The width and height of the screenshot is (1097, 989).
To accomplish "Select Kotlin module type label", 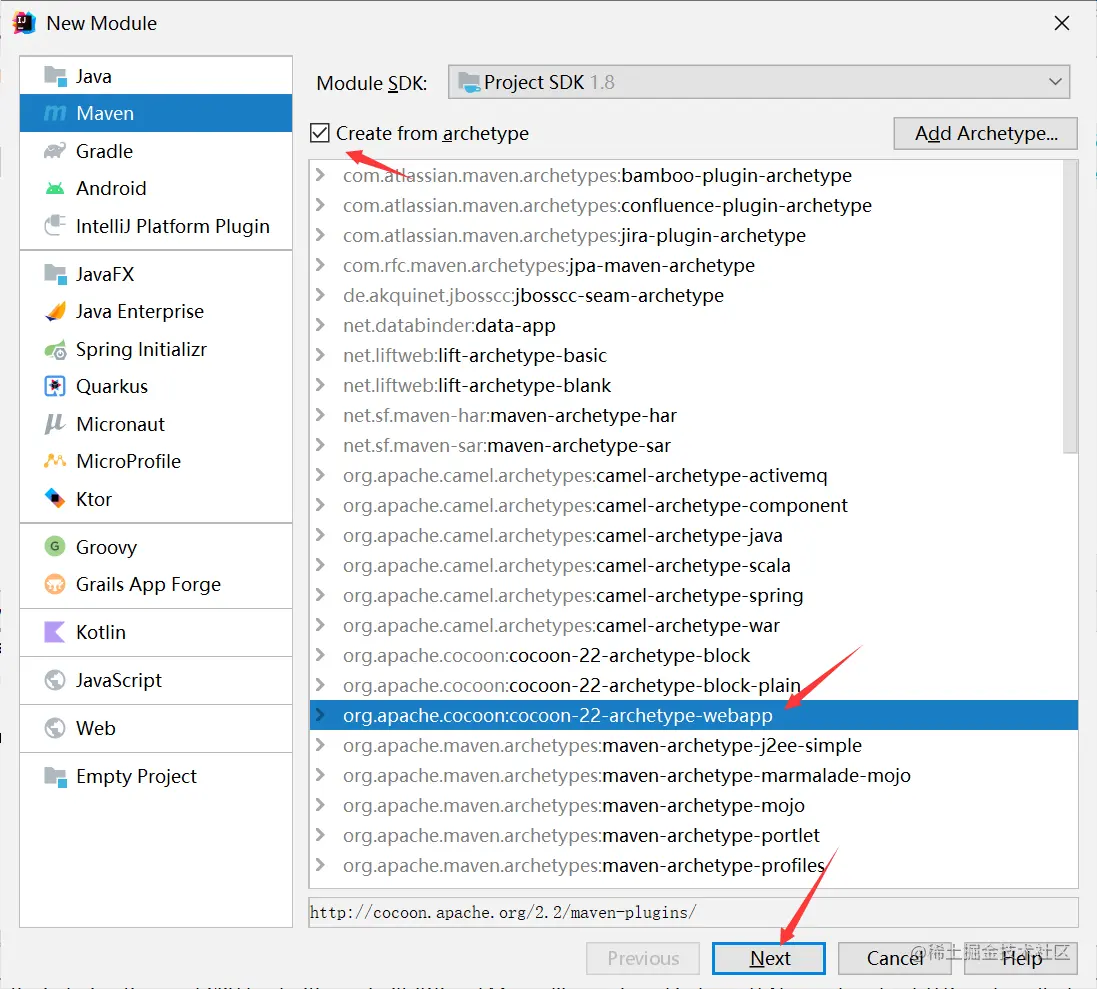I will 101,632.
